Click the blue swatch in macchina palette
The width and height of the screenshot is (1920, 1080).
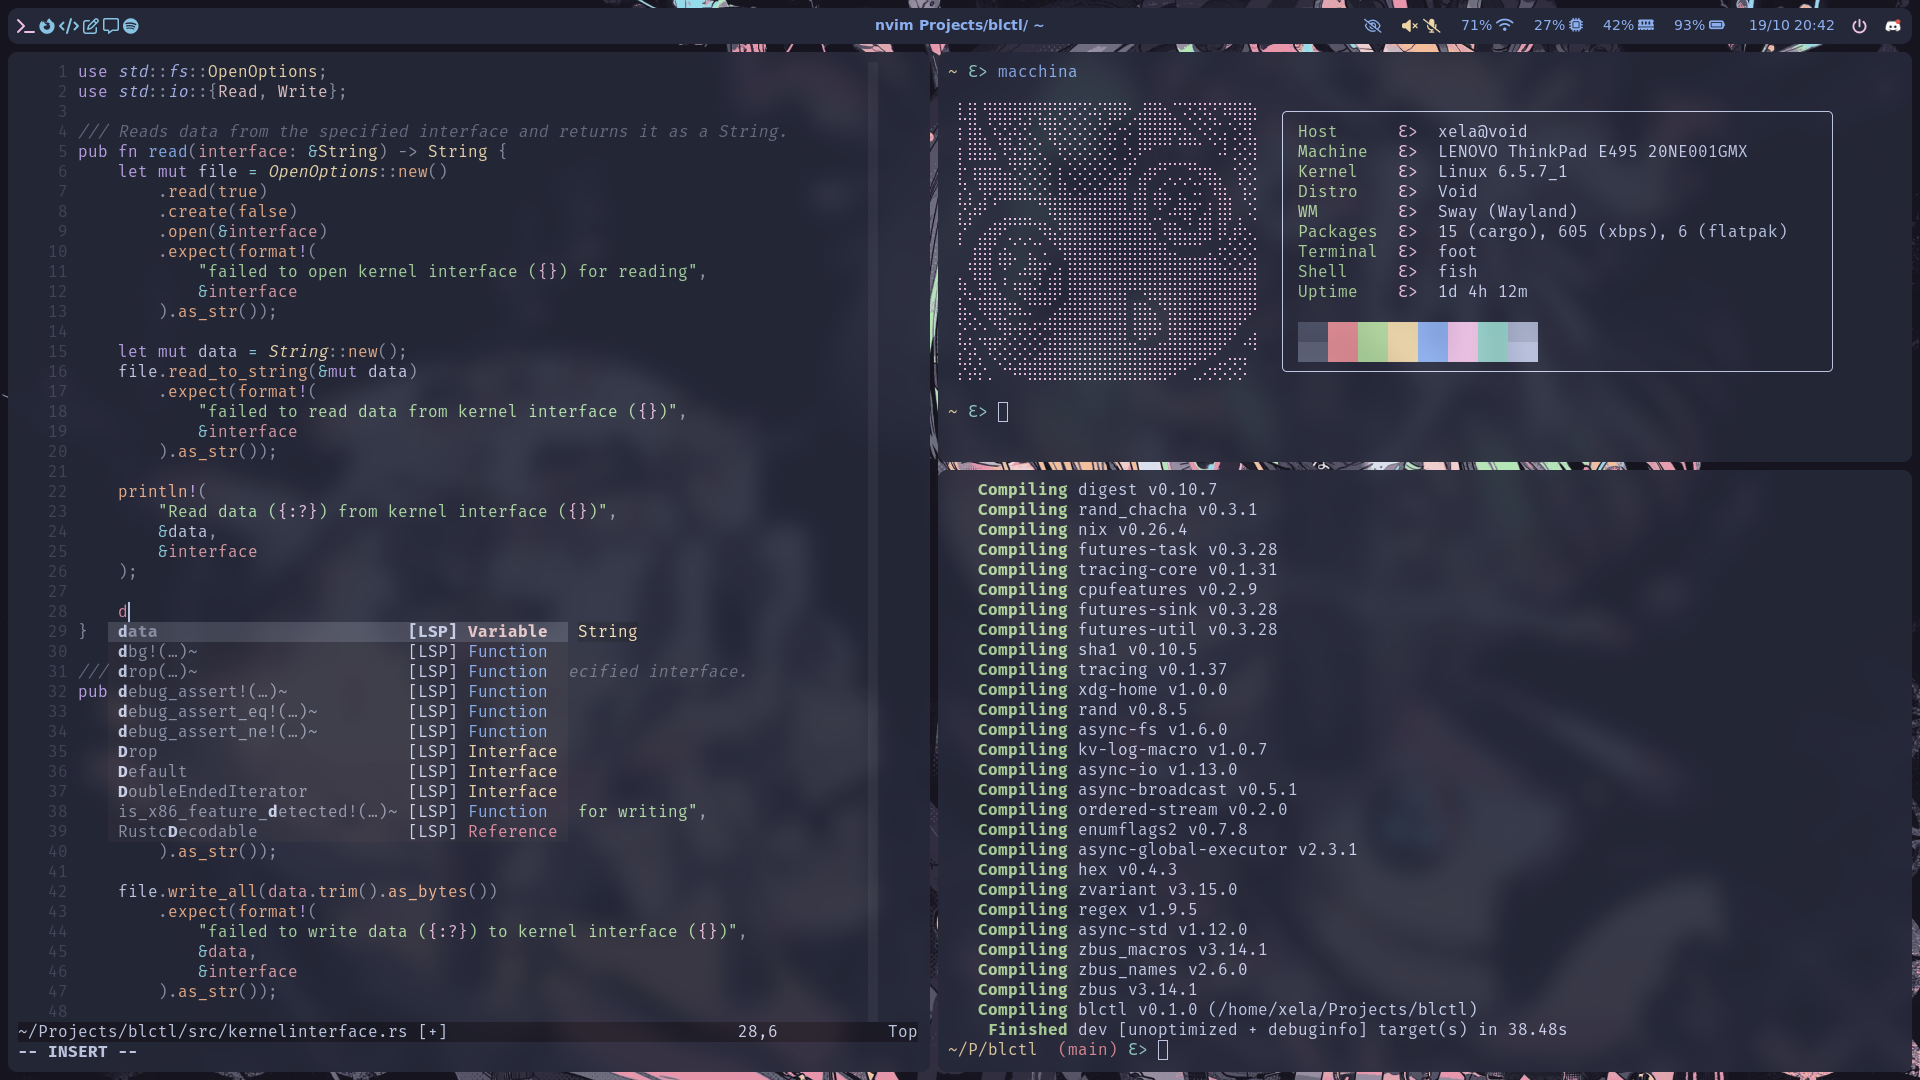(1433, 342)
